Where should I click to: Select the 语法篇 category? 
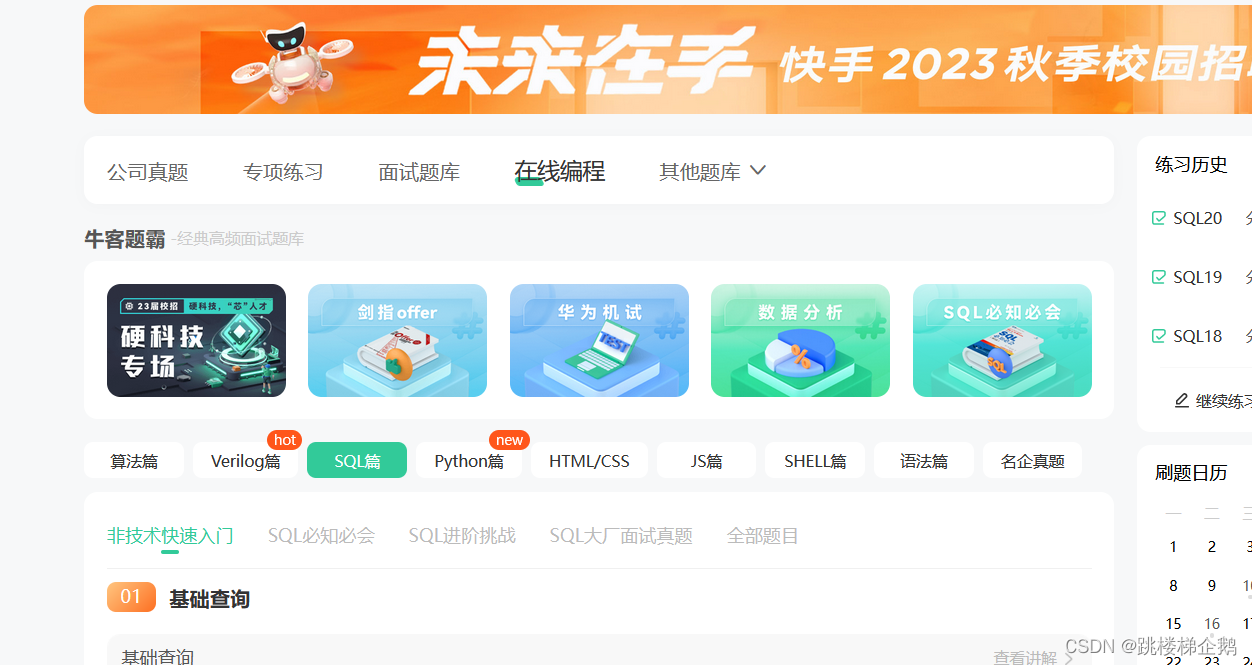(924, 461)
